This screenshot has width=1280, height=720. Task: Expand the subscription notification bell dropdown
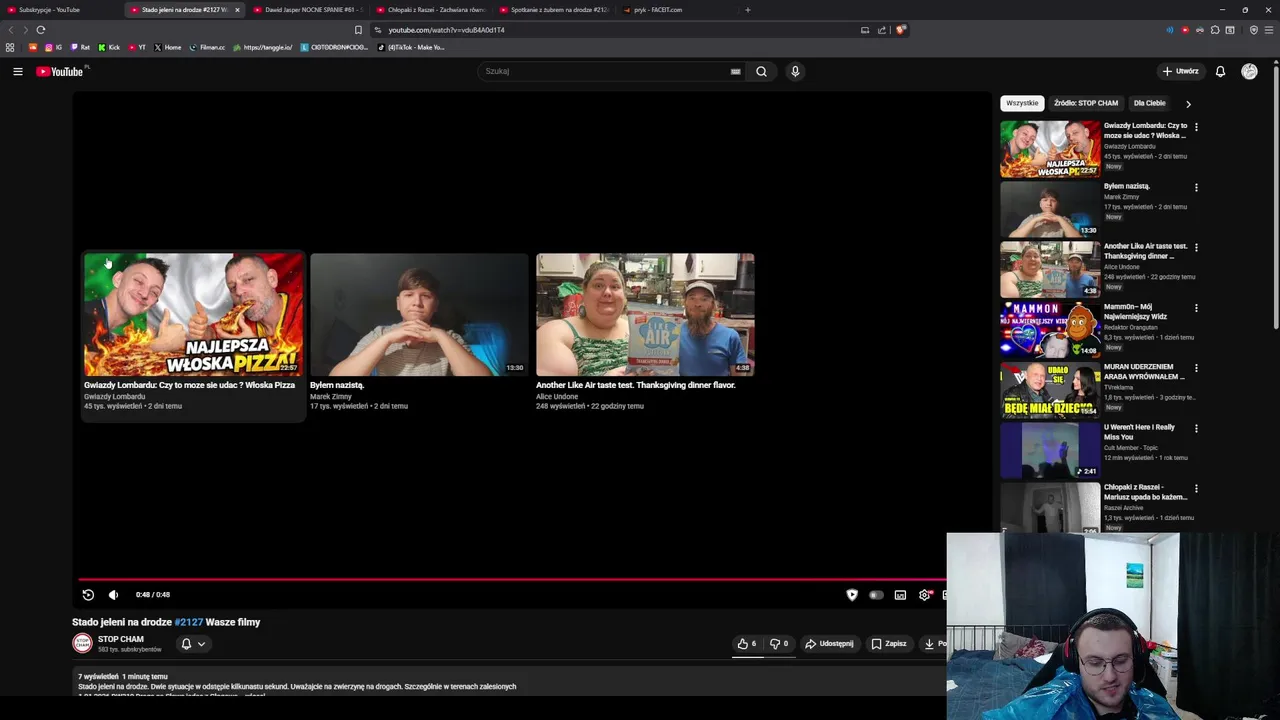pos(193,644)
